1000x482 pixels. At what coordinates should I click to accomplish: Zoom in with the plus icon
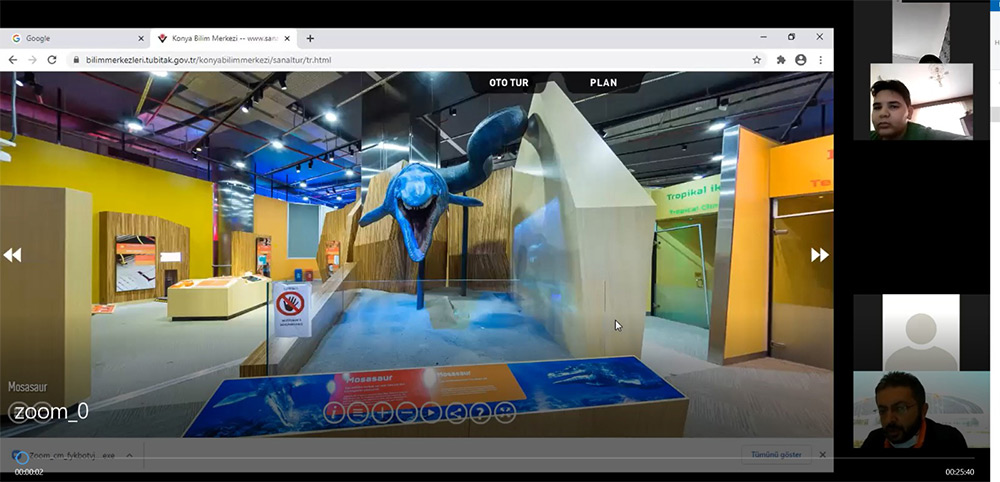tap(382, 412)
